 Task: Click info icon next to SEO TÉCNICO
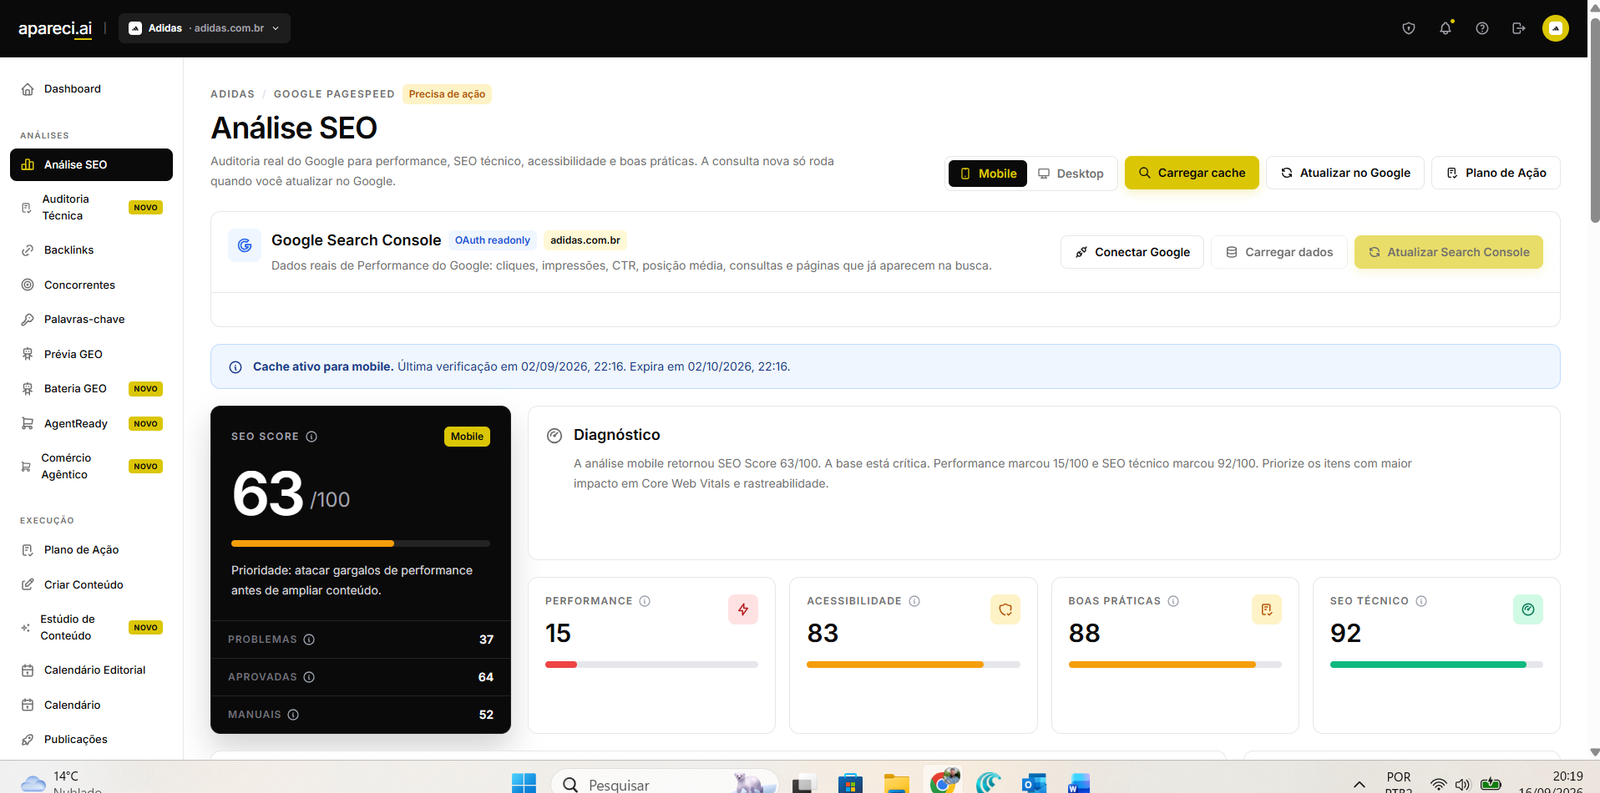click(x=1421, y=601)
